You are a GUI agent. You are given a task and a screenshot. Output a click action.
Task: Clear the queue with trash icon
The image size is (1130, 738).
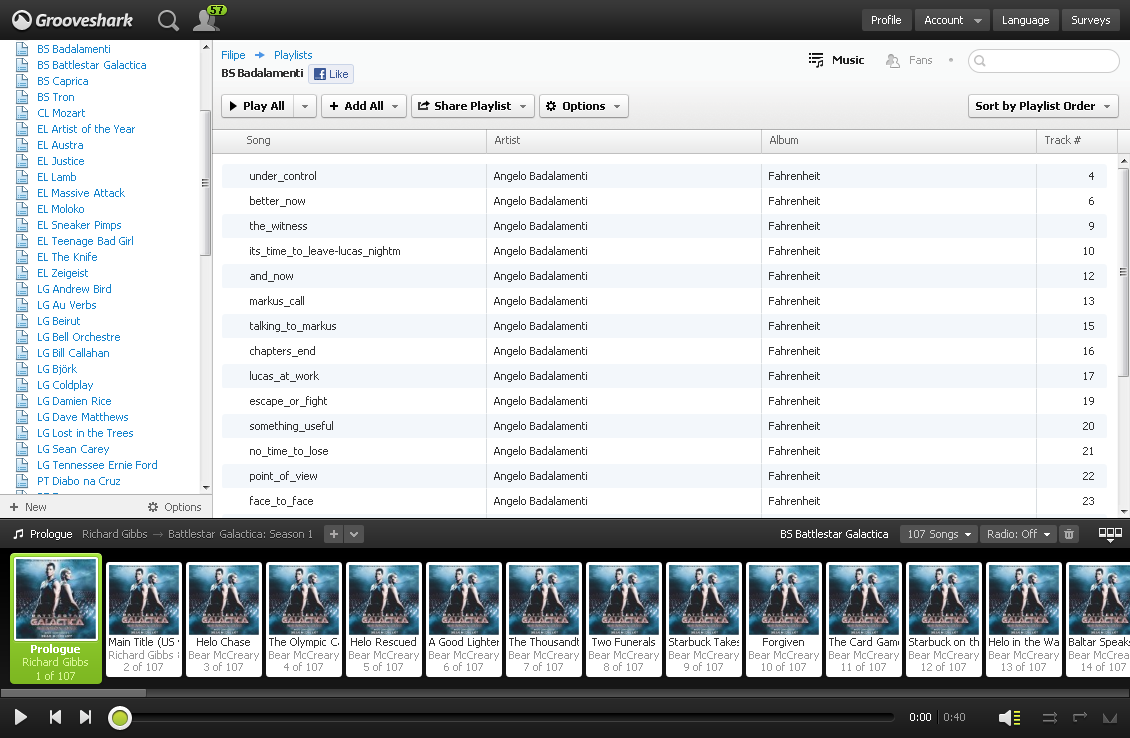tap(1069, 534)
